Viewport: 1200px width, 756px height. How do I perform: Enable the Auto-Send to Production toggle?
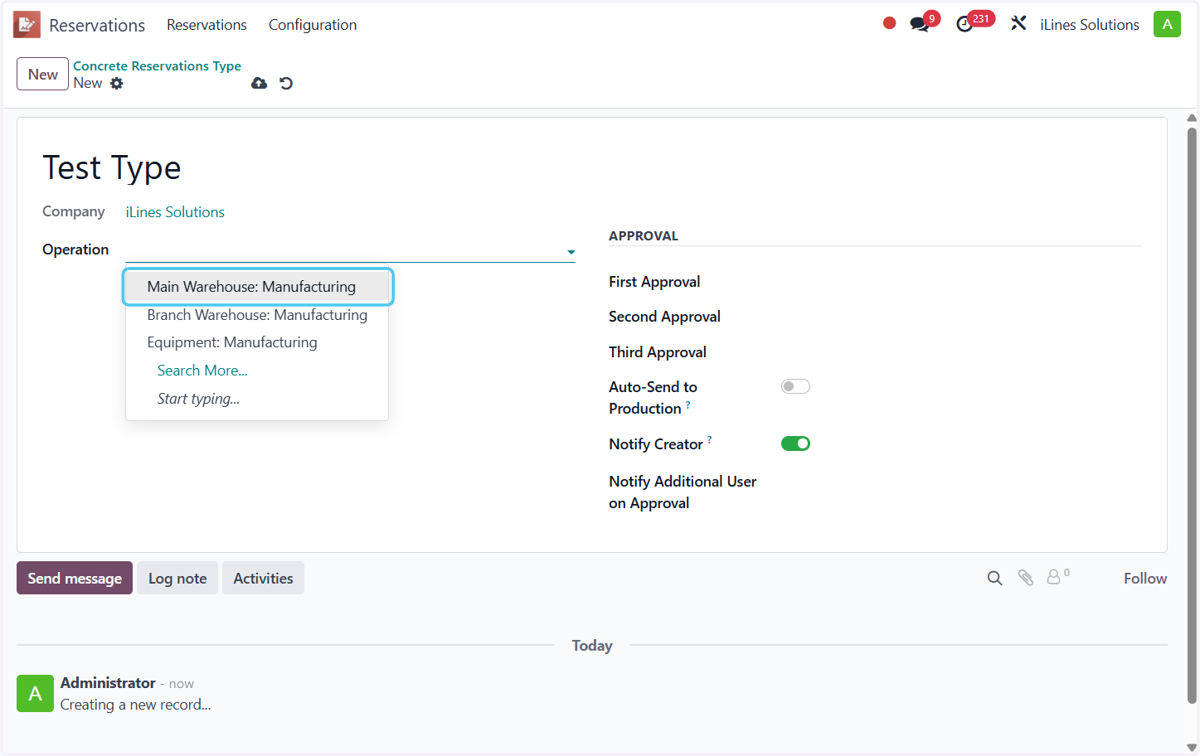pyautogui.click(x=795, y=386)
